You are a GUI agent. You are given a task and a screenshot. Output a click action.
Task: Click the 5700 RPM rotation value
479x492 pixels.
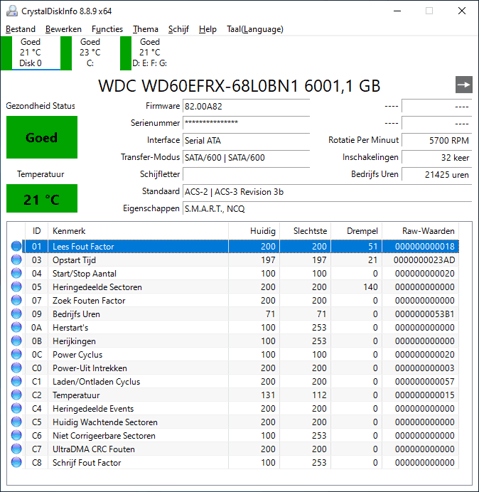coord(436,140)
